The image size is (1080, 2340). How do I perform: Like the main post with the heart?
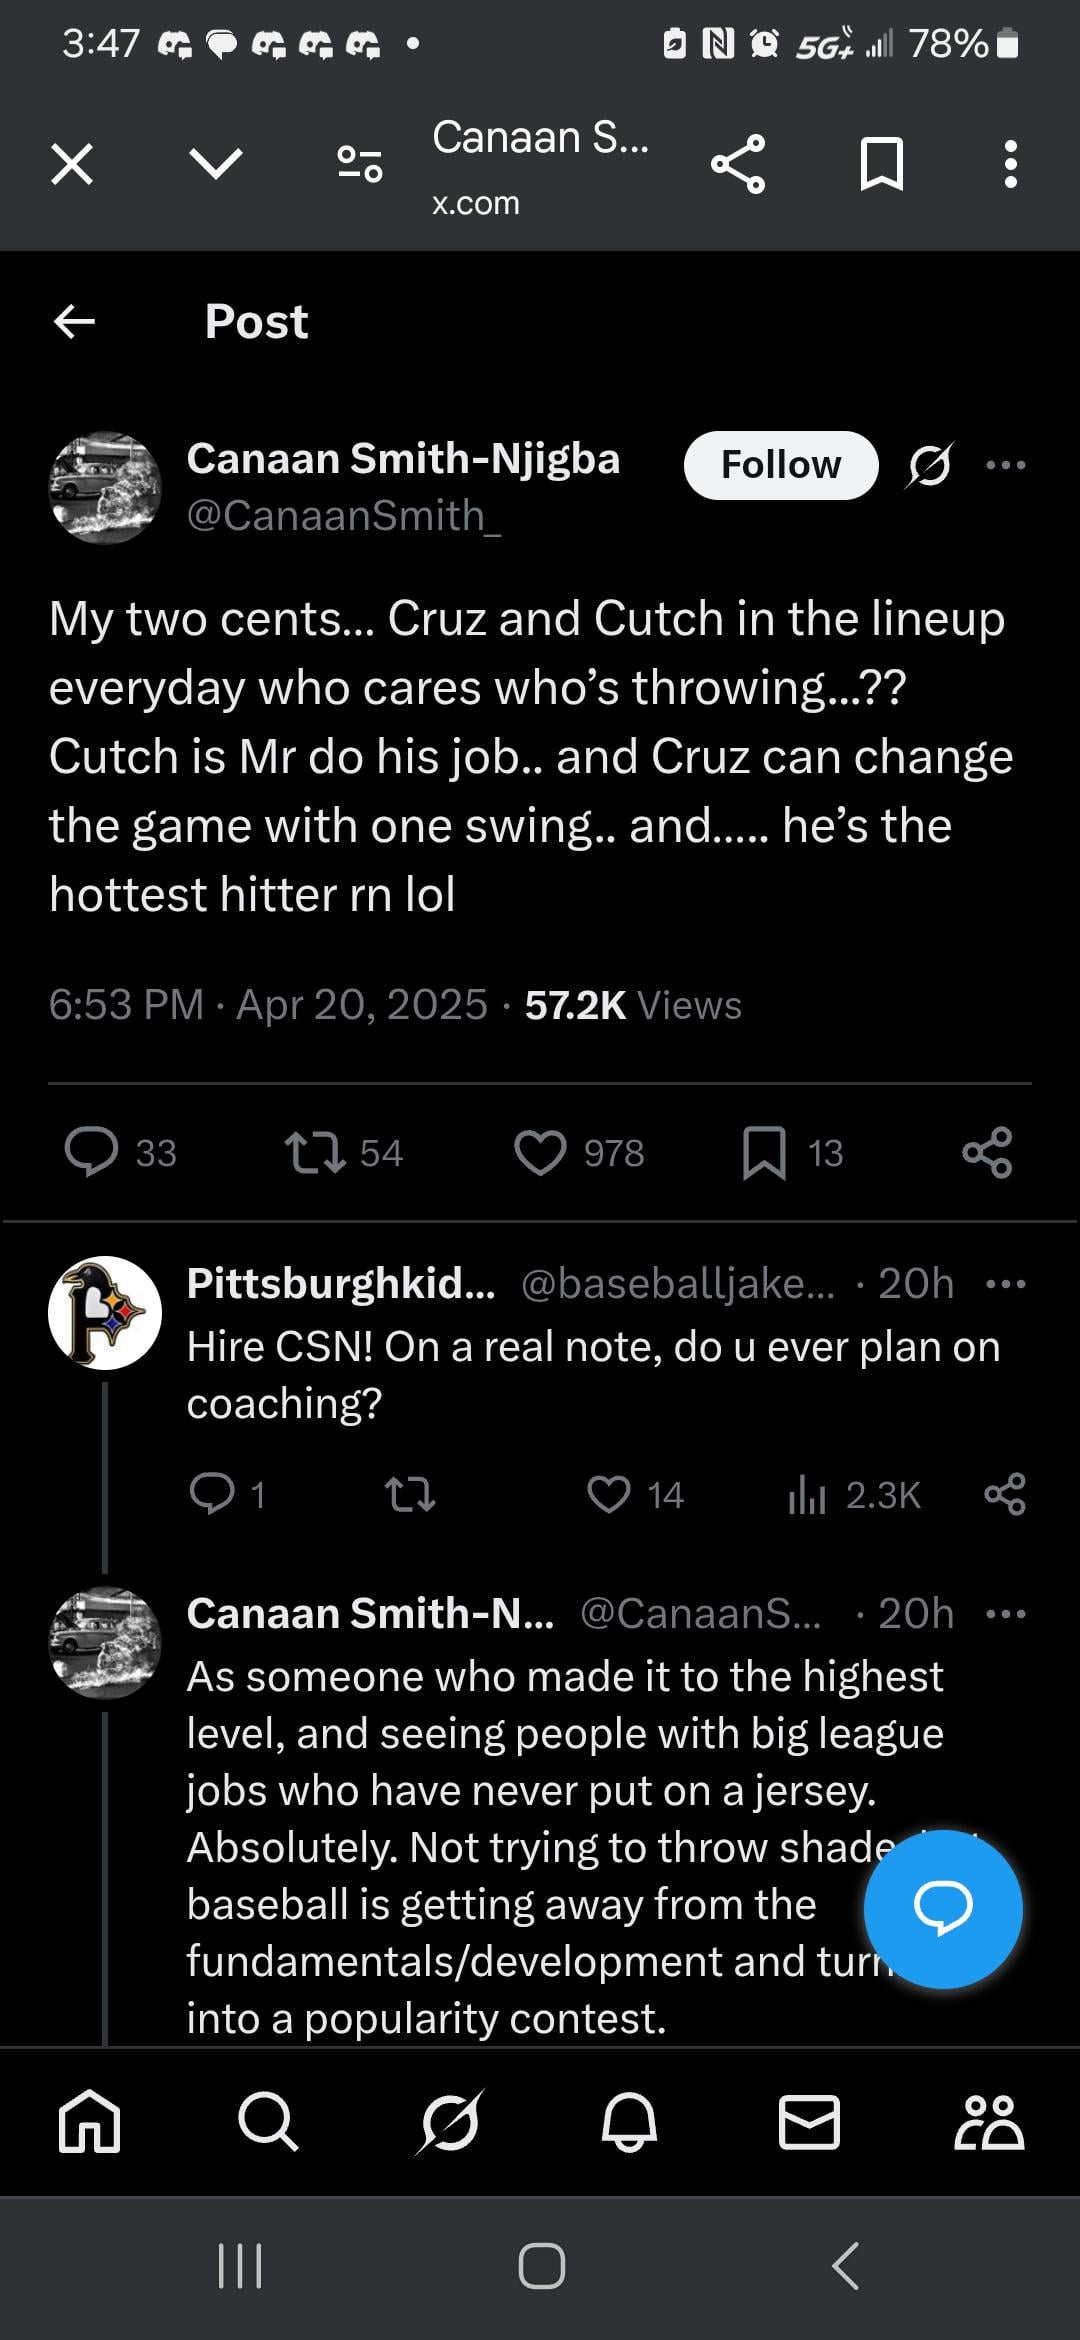pos(540,1152)
